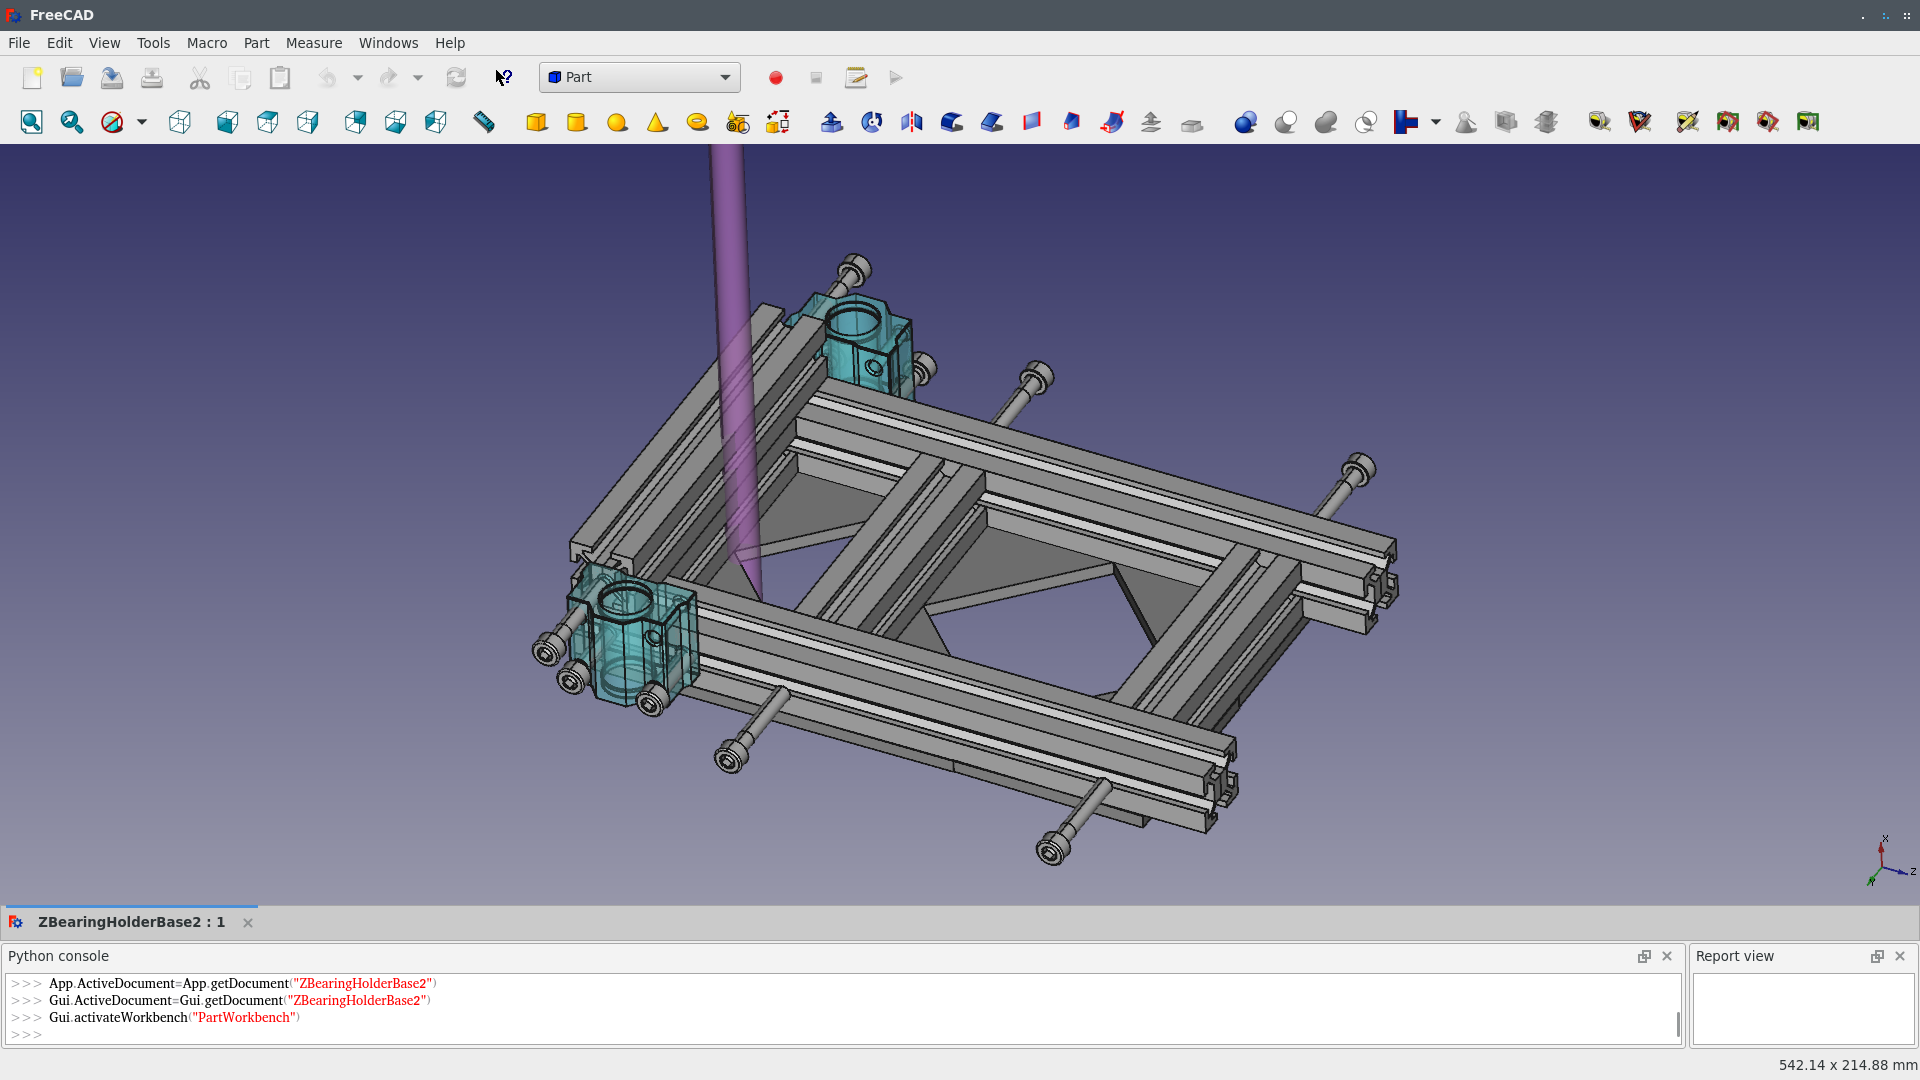
Task: Click the Boolean operation blue spheres icon
Action: coord(1245,122)
